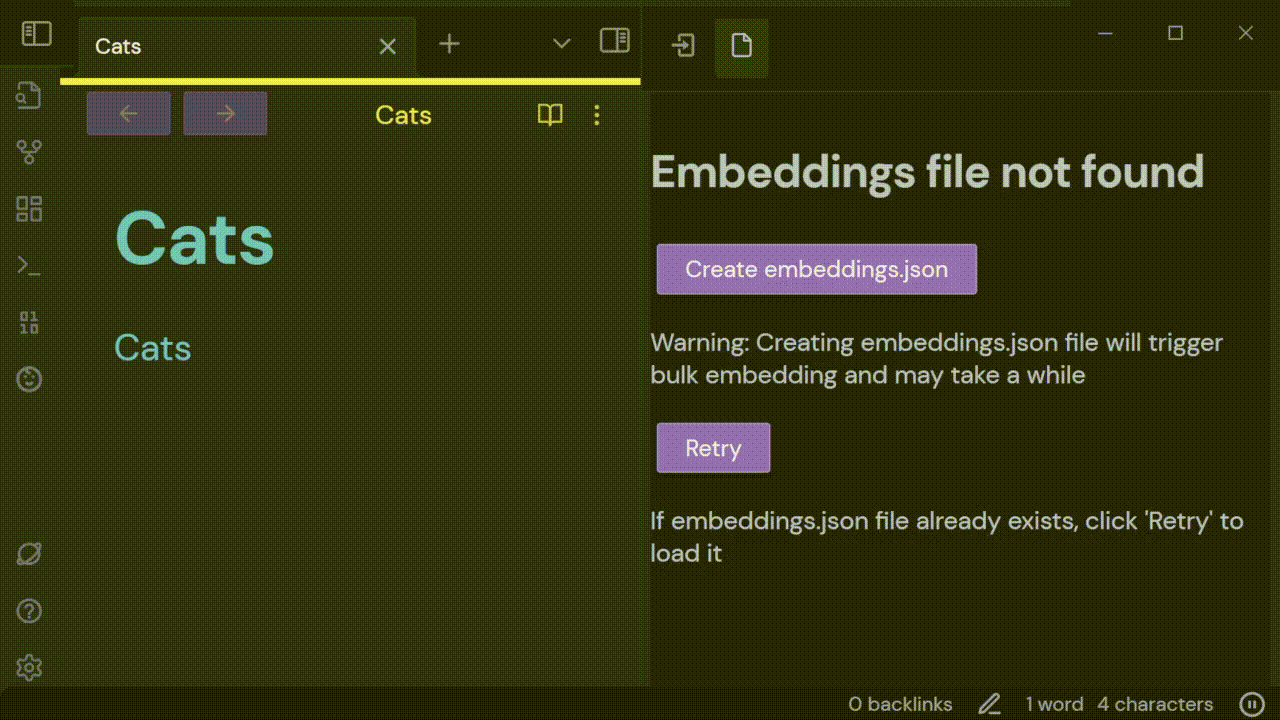Click the binary digits ribbon icon

tap(29, 322)
